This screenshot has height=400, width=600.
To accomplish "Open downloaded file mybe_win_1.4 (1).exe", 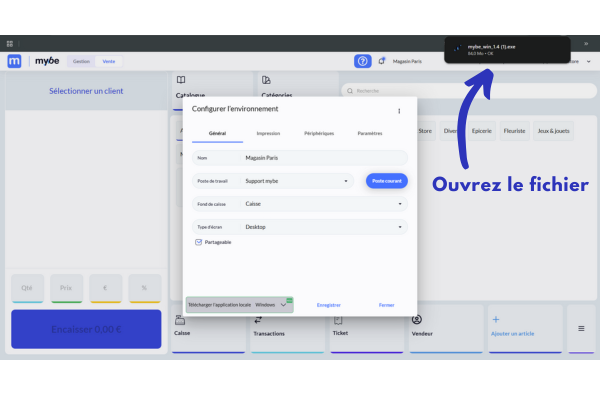I will (507, 49).
